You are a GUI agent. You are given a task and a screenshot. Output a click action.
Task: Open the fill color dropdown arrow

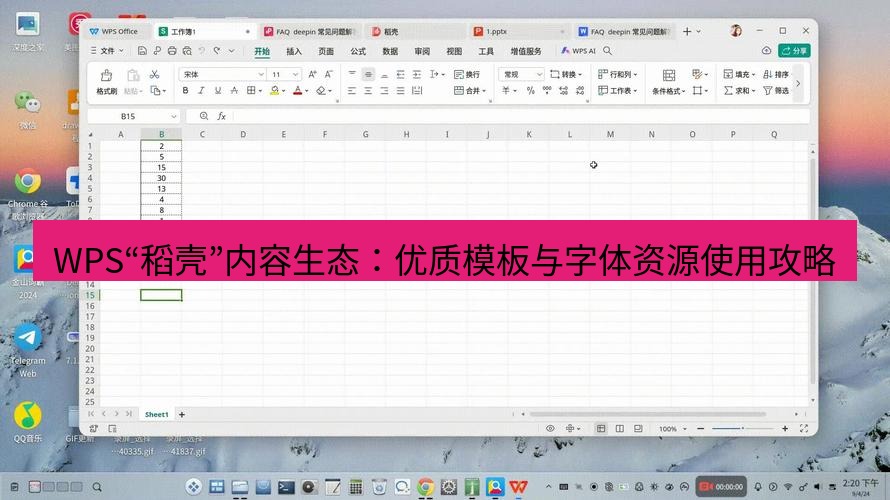coord(284,91)
